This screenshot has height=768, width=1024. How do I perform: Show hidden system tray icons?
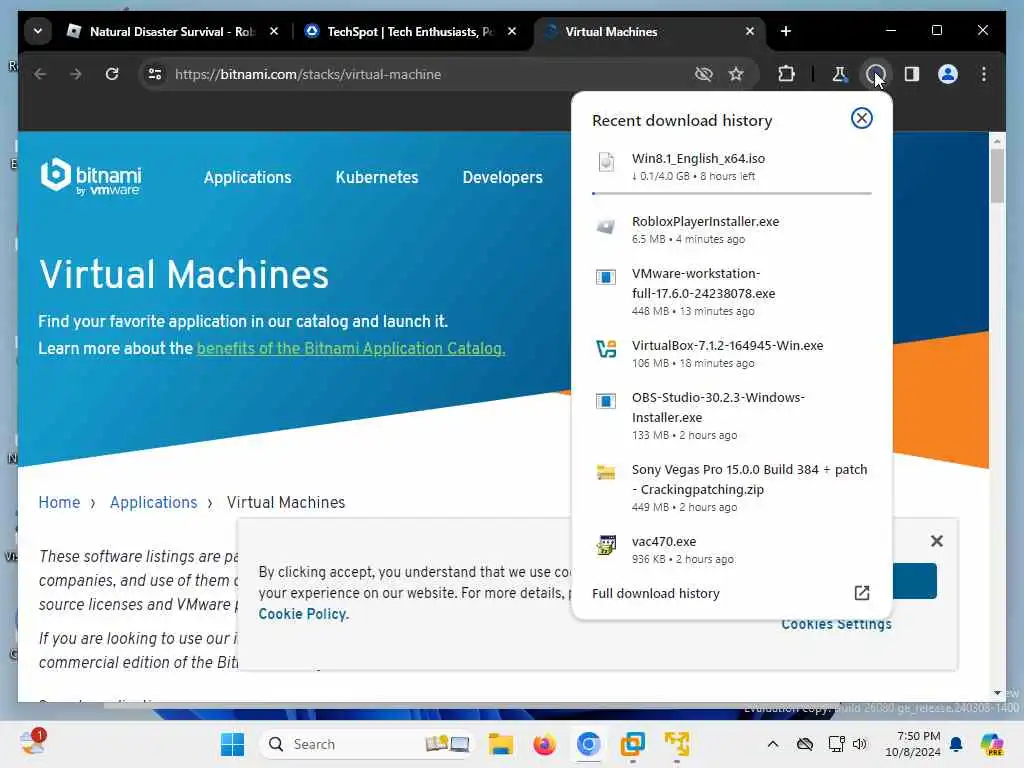point(773,744)
